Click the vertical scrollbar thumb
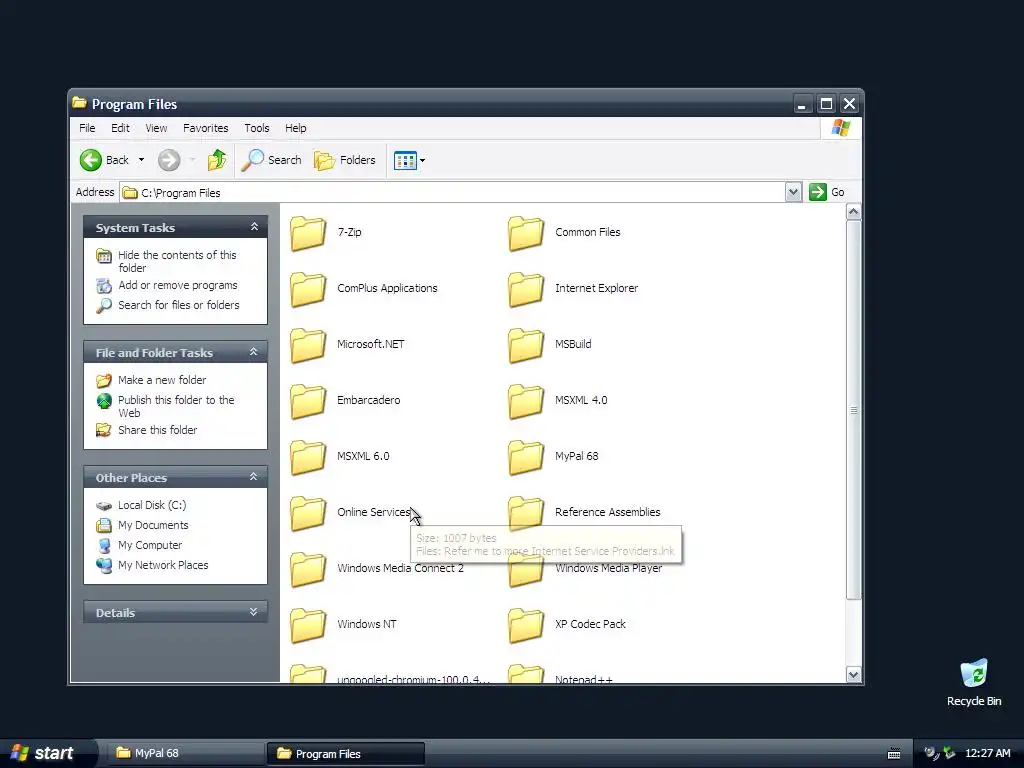1024x768 pixels. pyautogui.click(x=854, y=410)
